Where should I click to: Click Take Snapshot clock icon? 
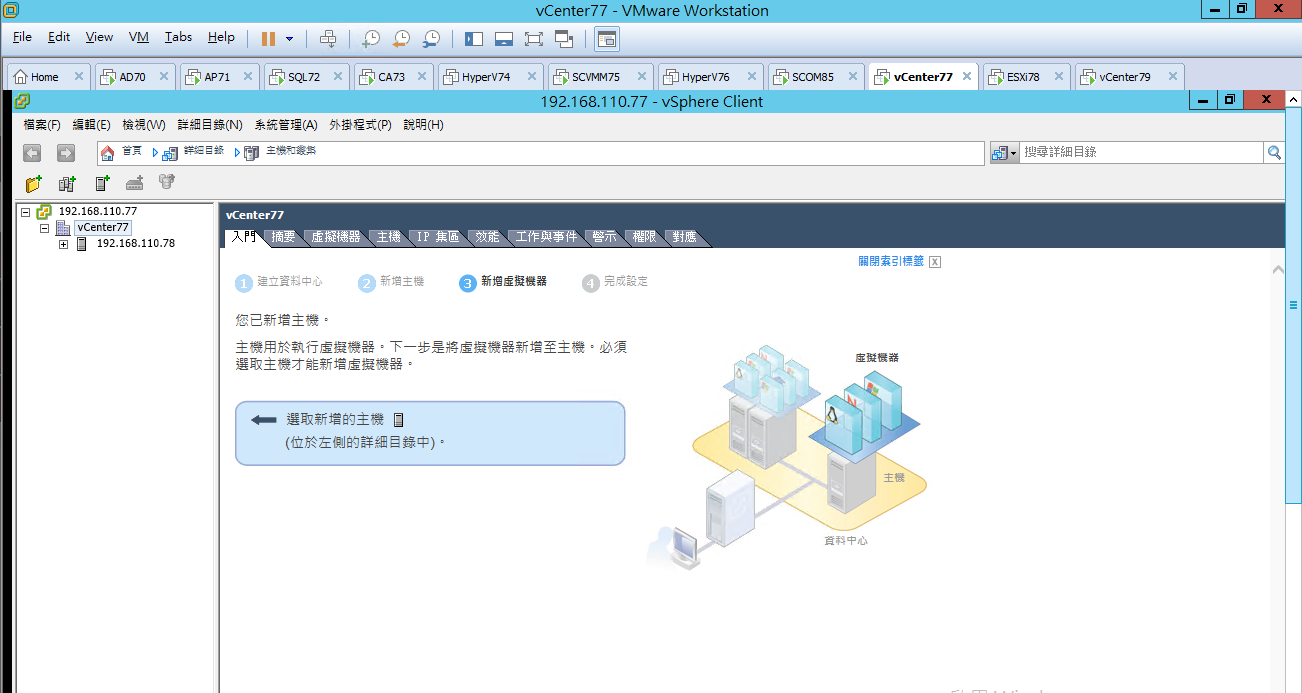pos(371,39)
